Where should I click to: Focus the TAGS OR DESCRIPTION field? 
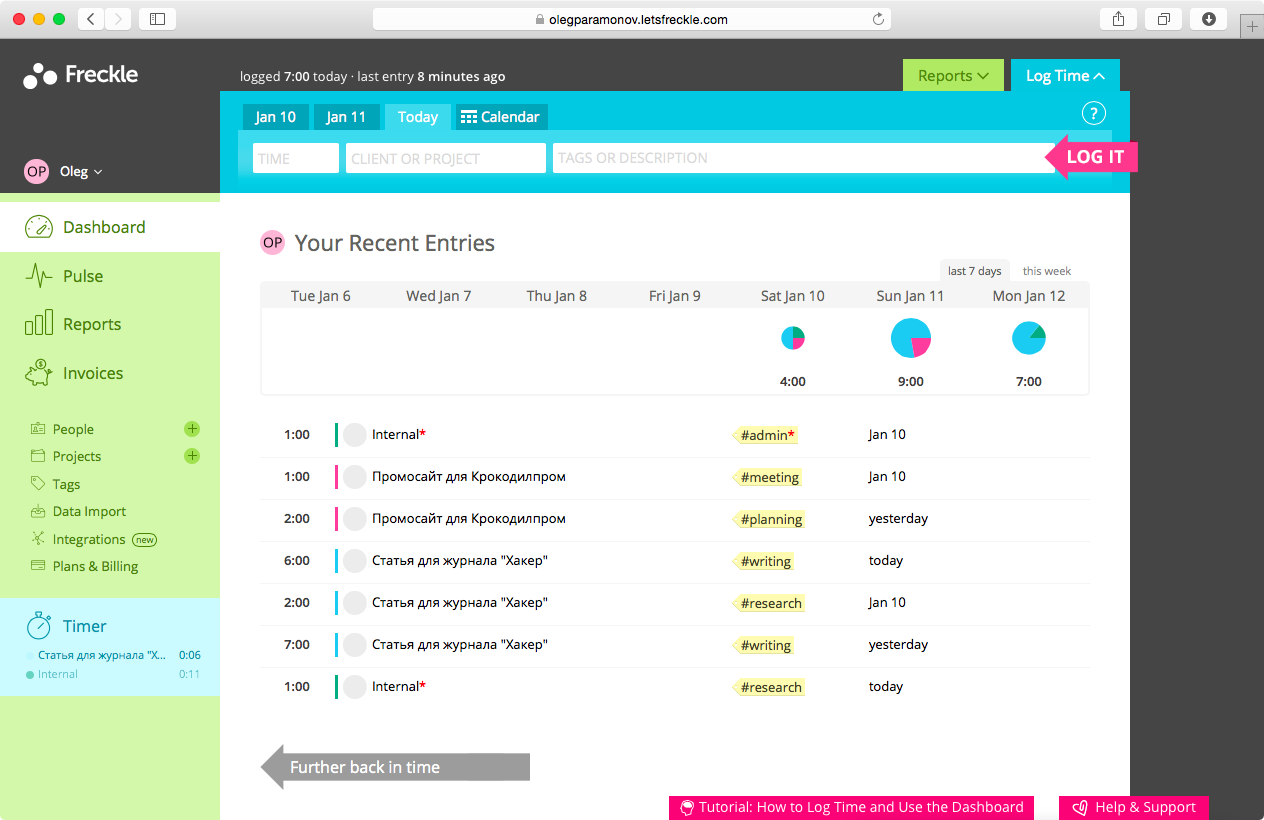[x=803, y=158]
